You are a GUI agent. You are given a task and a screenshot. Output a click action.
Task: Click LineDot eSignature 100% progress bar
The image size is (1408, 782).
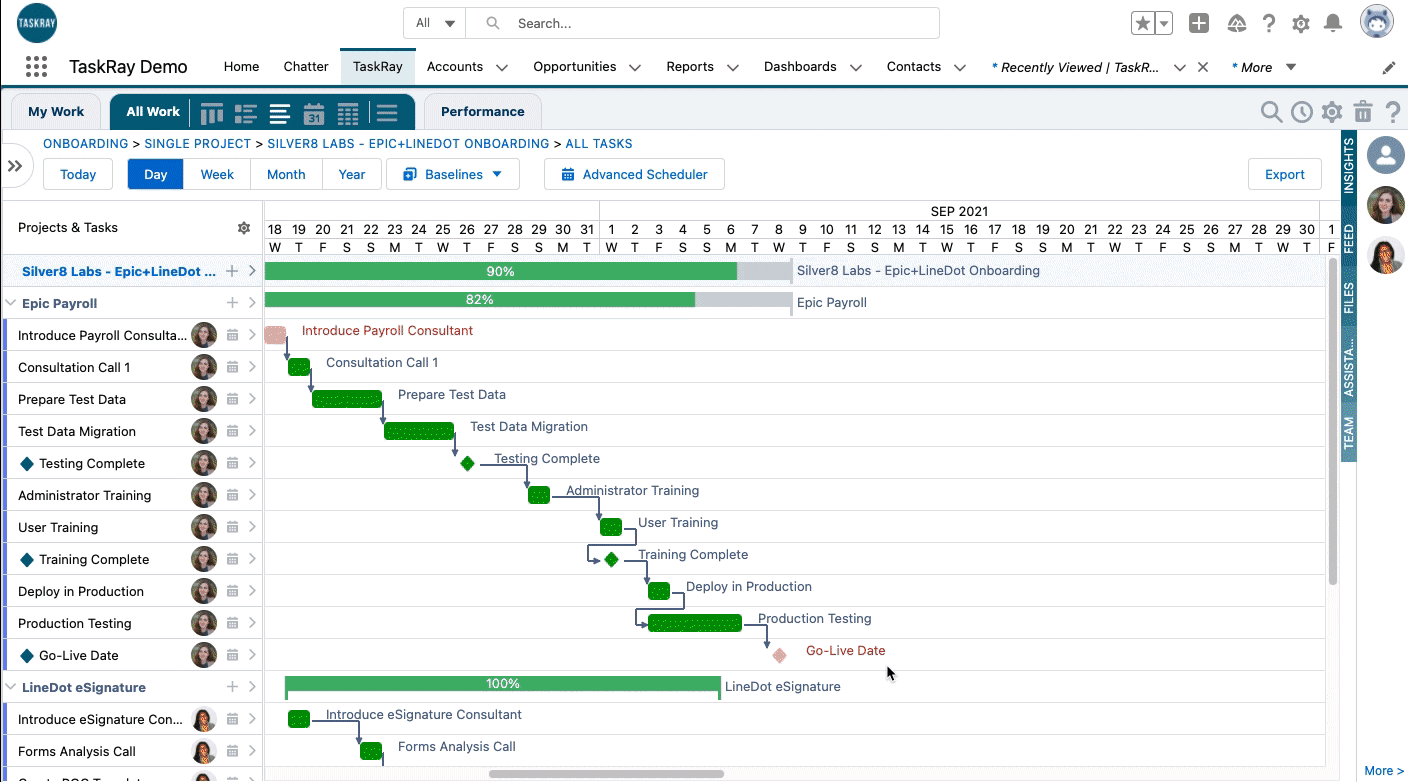(x=502, y=685)
